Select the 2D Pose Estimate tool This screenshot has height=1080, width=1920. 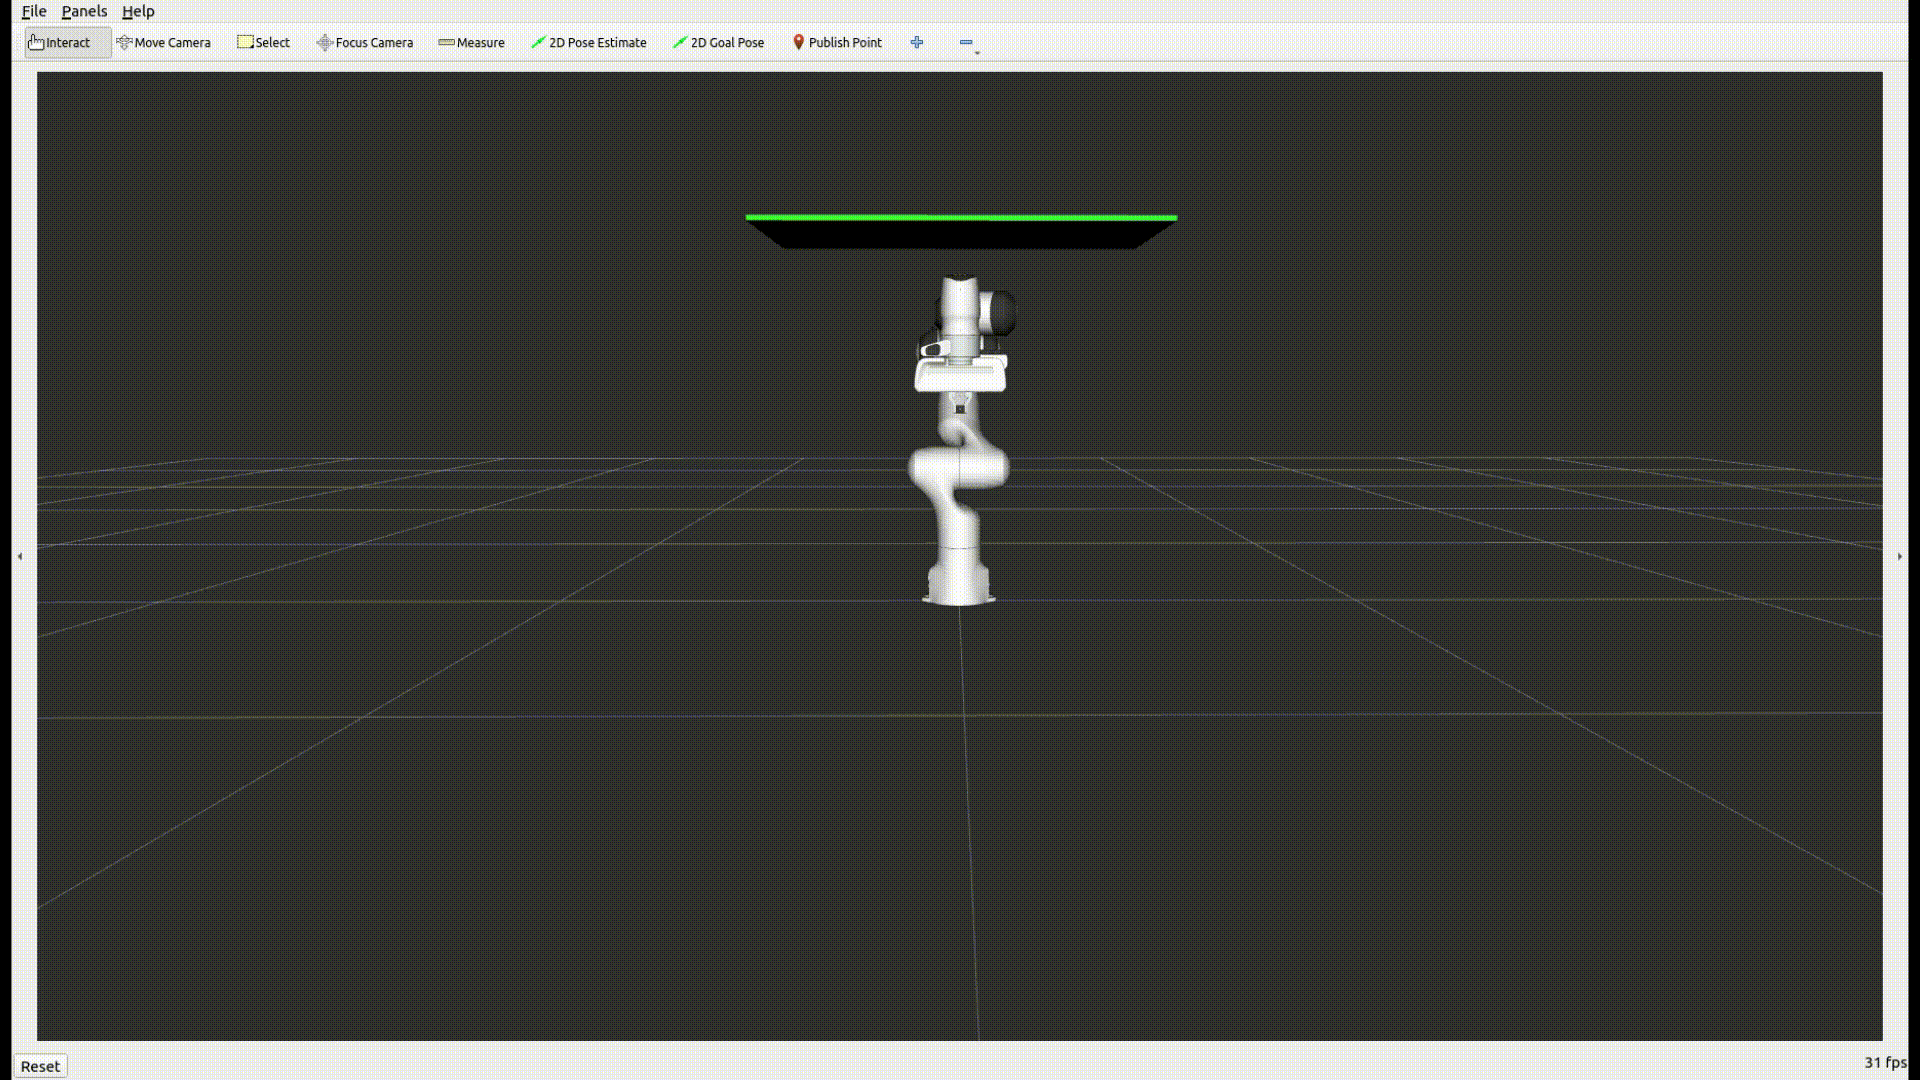tap(589, 43)
